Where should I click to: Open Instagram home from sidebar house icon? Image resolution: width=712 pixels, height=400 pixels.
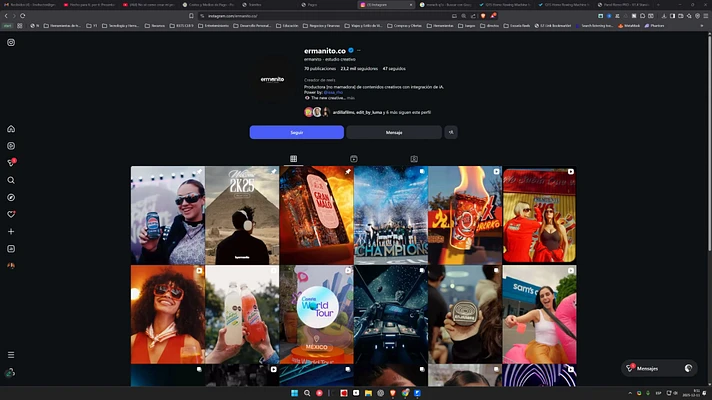click(11, 129)
